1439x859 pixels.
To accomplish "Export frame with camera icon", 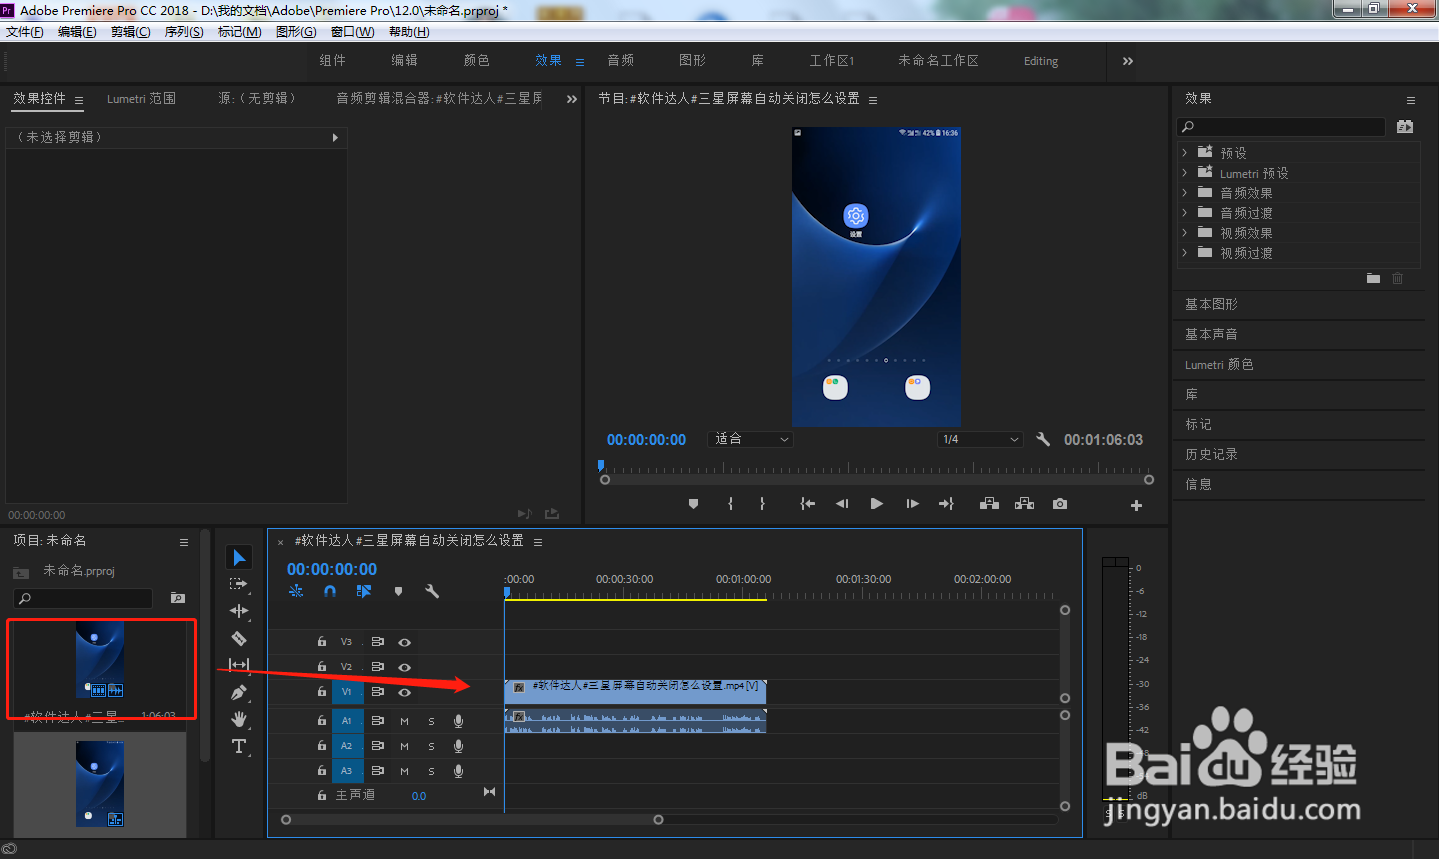I will [x=1060, y=504].
